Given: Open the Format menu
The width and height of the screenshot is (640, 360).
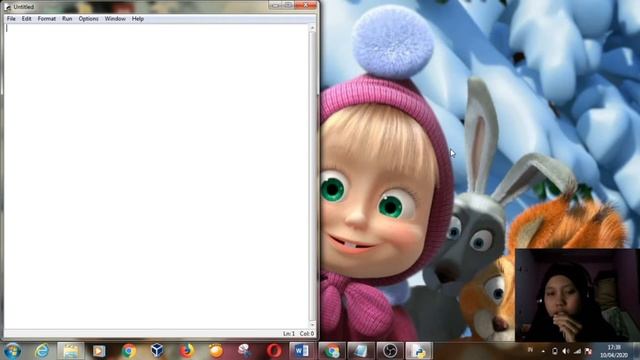Looking at the screenshot, I should 47,19.
